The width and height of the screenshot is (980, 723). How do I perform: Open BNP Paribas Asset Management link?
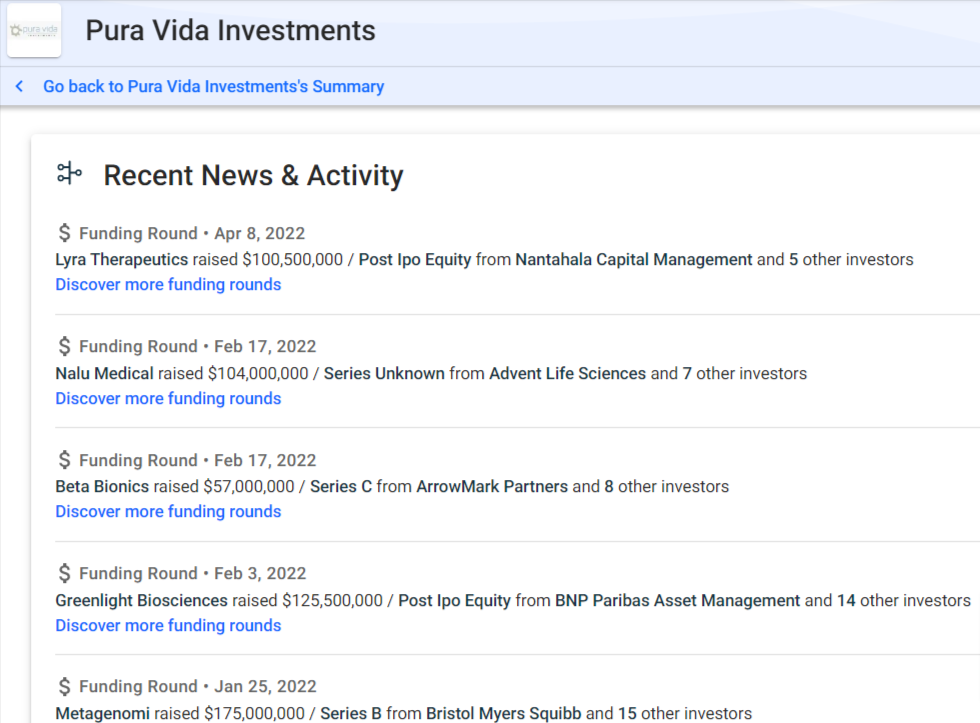(x=677, y=600)
